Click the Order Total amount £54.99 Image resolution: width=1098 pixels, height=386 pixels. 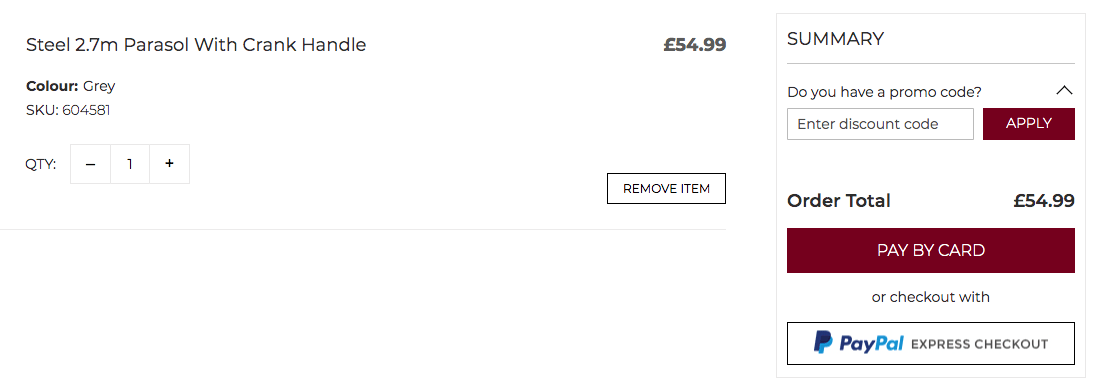click(x=1043, y=201)
